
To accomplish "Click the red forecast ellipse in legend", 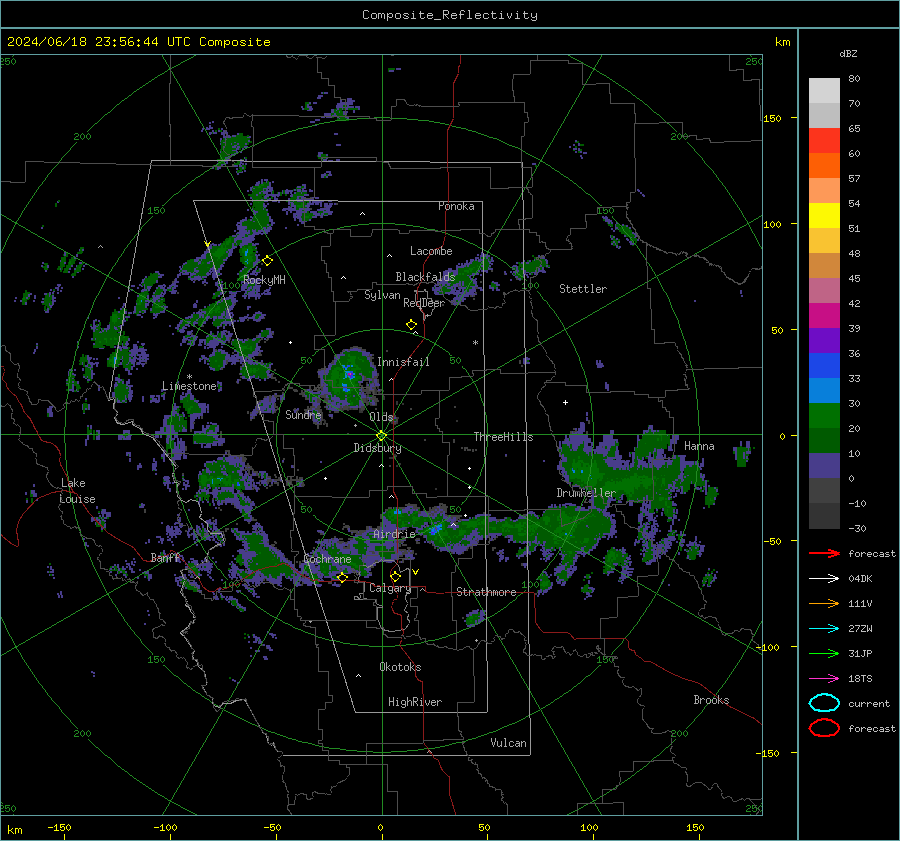I will pos(824,728).
